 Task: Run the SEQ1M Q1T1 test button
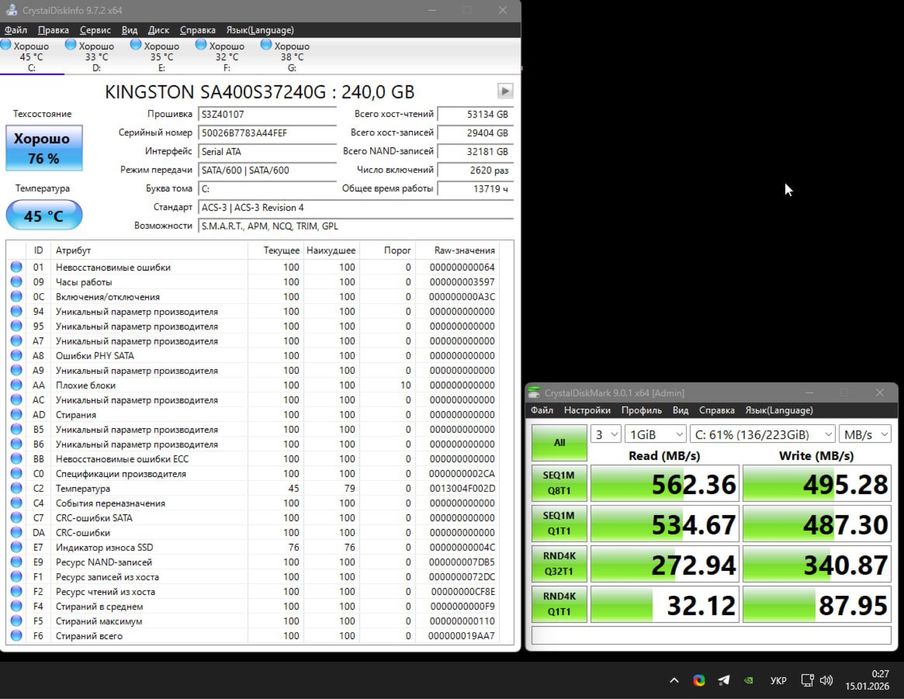[x=559, y=523]
